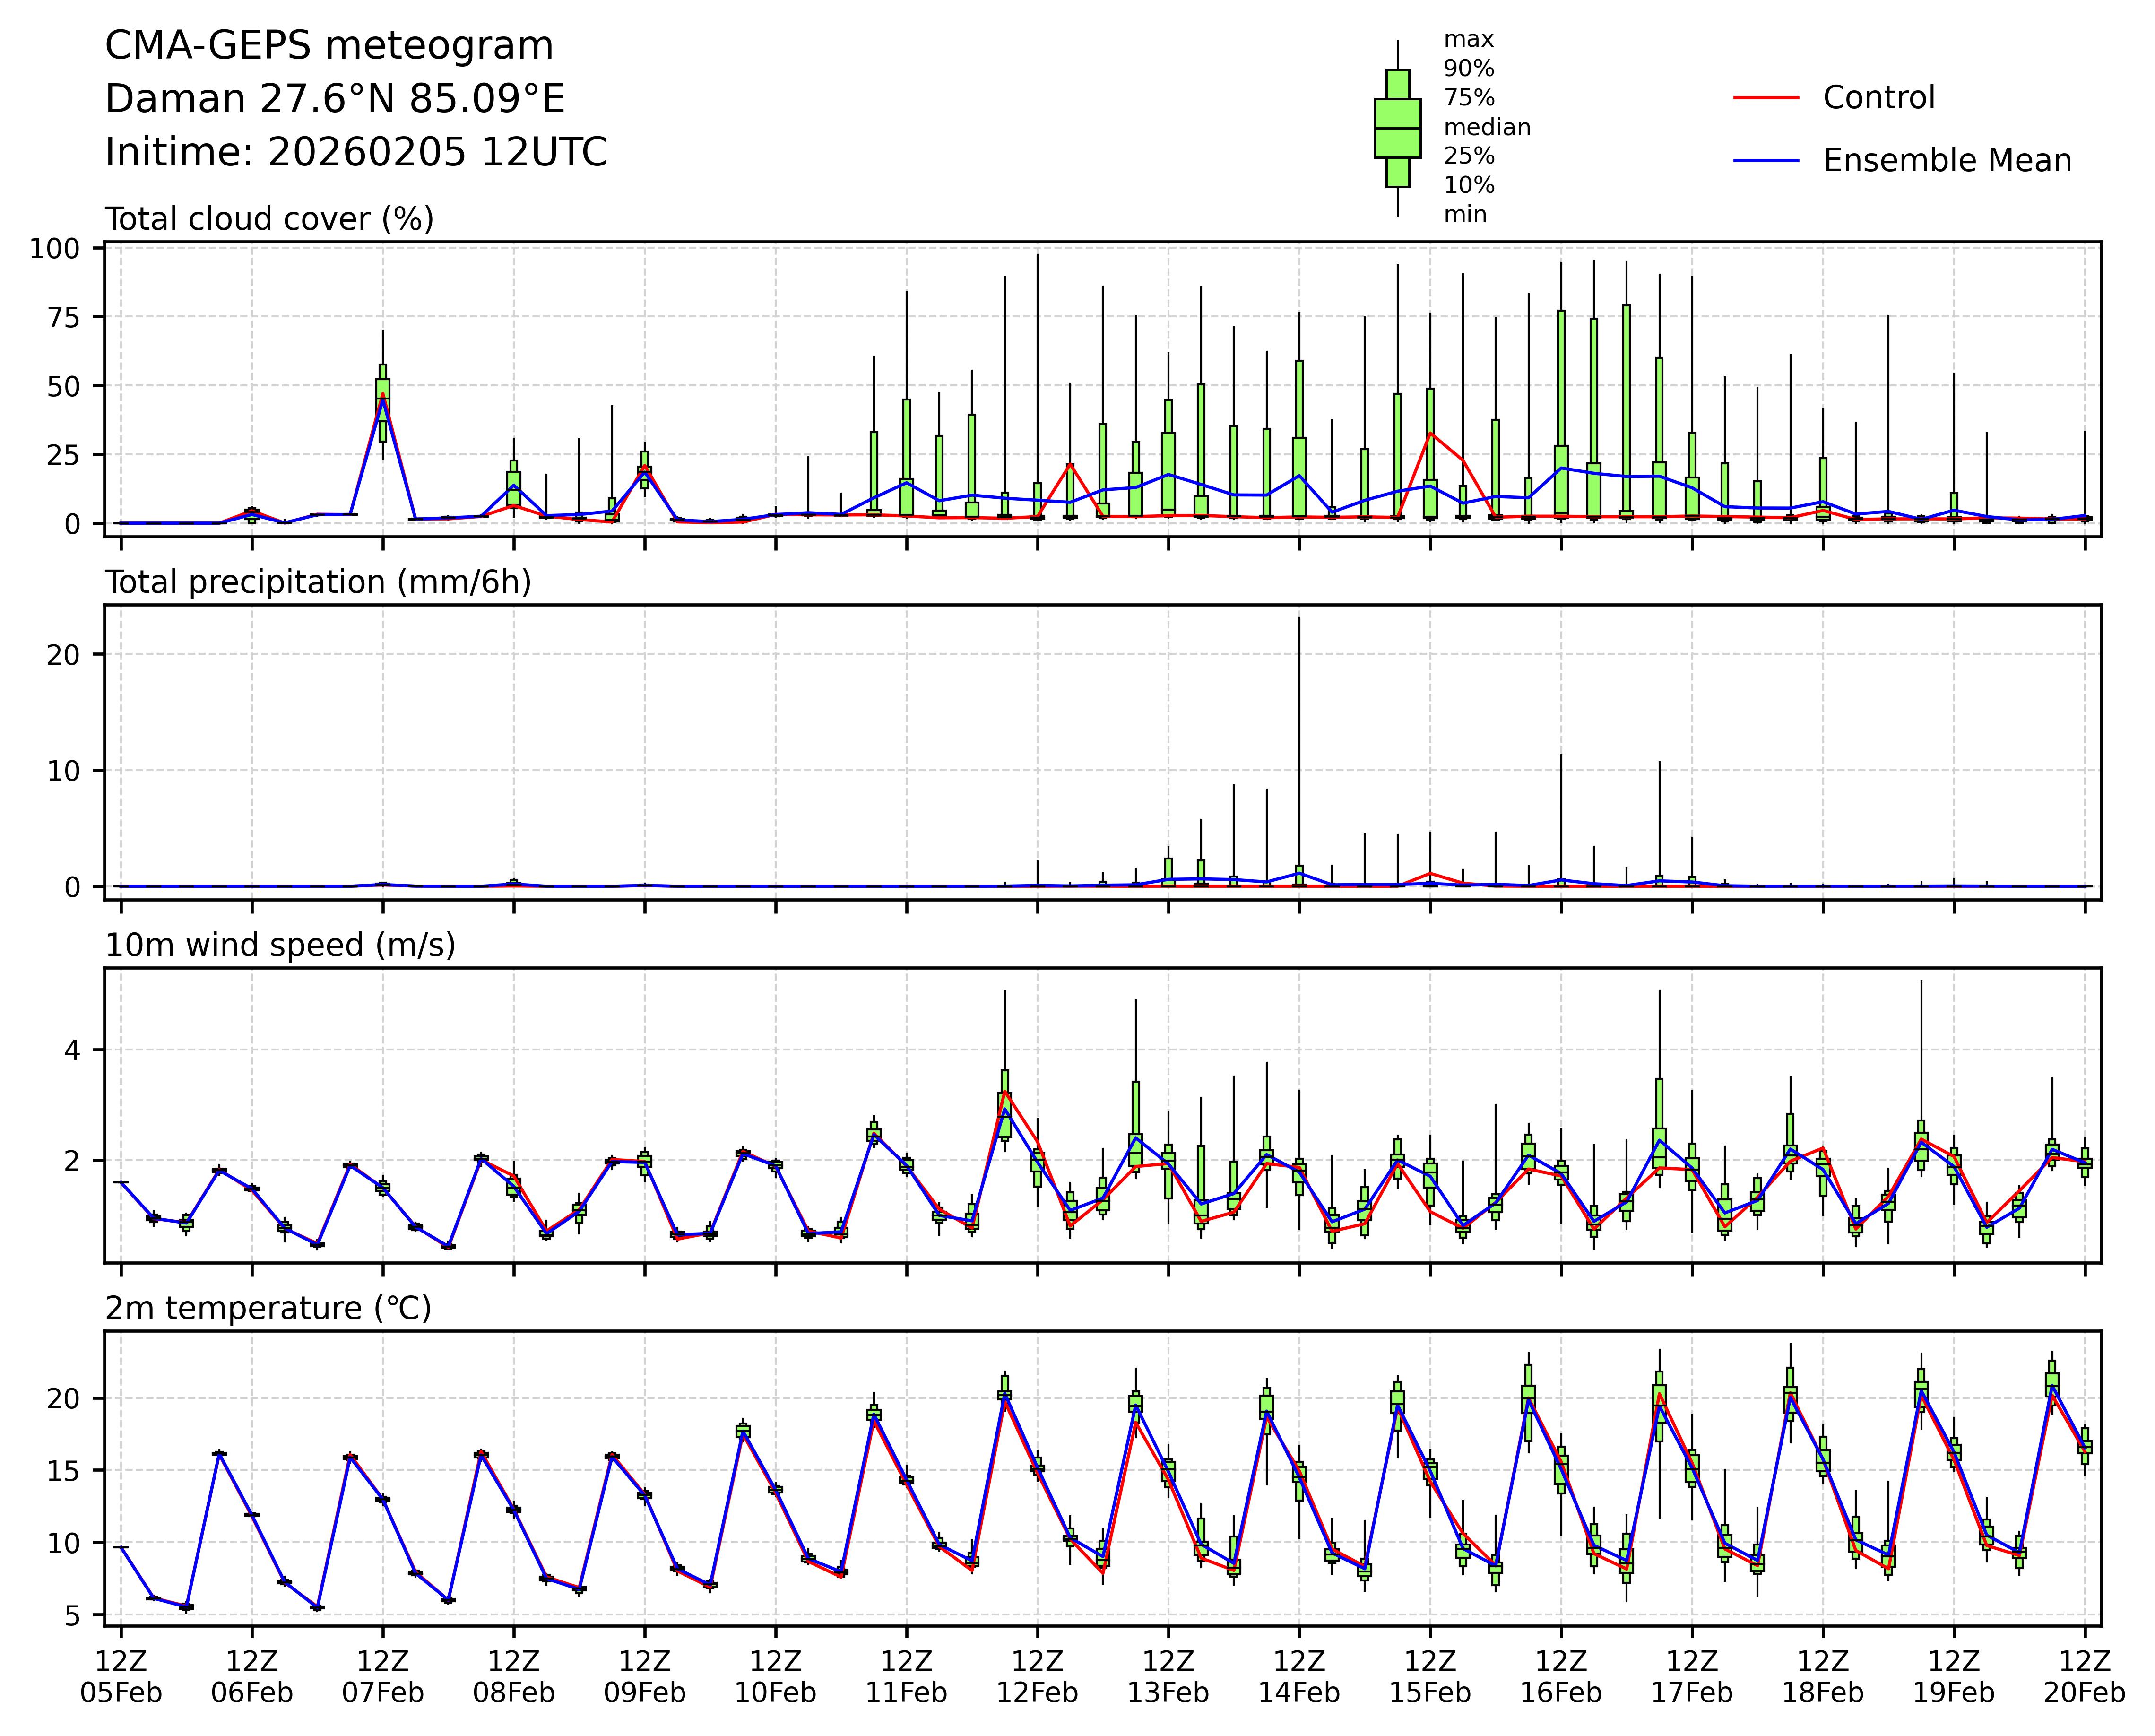Click the '12Z 10Feb' x-axis label

tap(775, 1677)
